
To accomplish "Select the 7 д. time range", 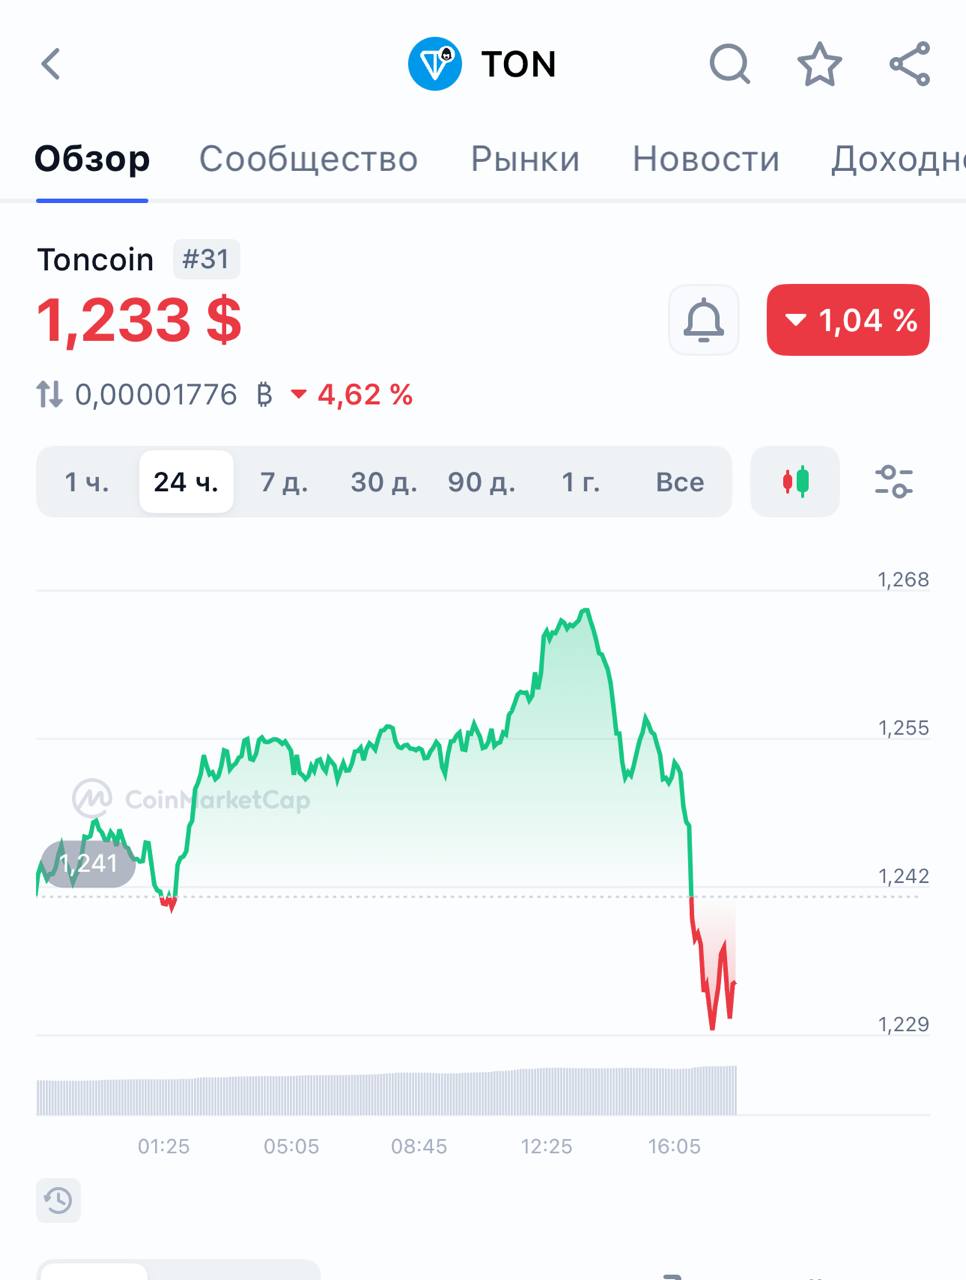I will coord(284,482).
